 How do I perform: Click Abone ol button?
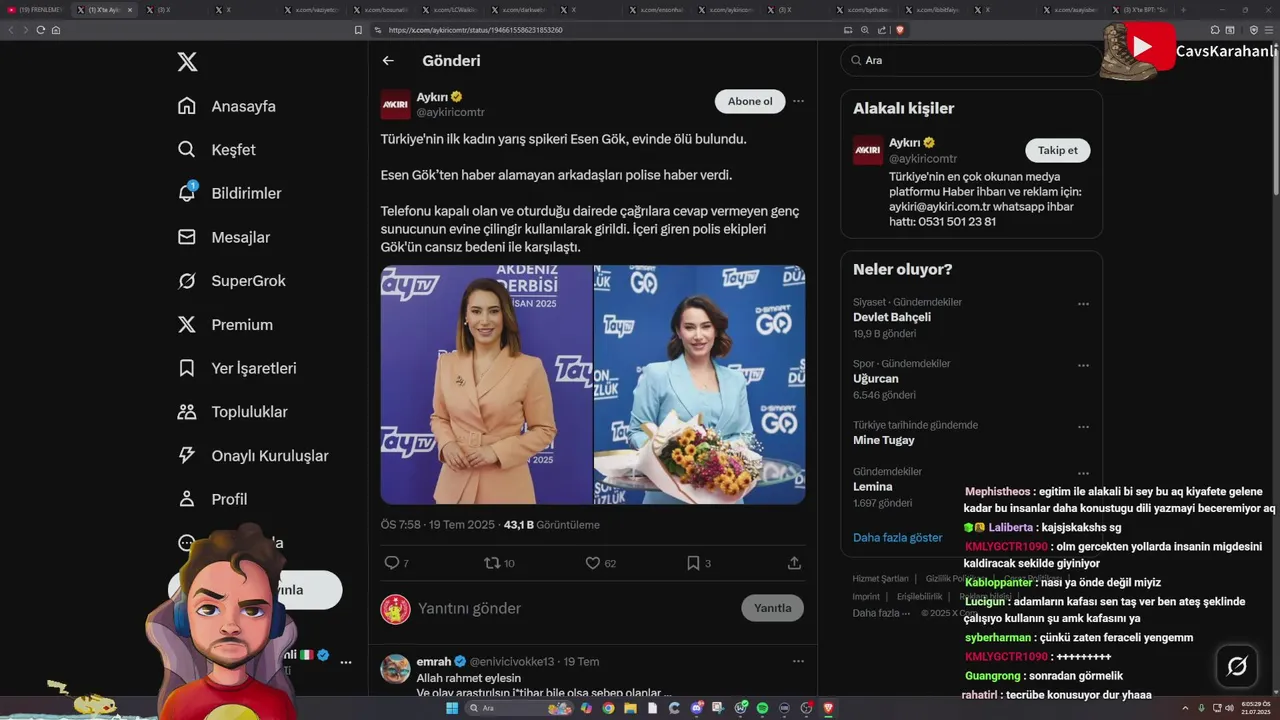tap(750, 101)
